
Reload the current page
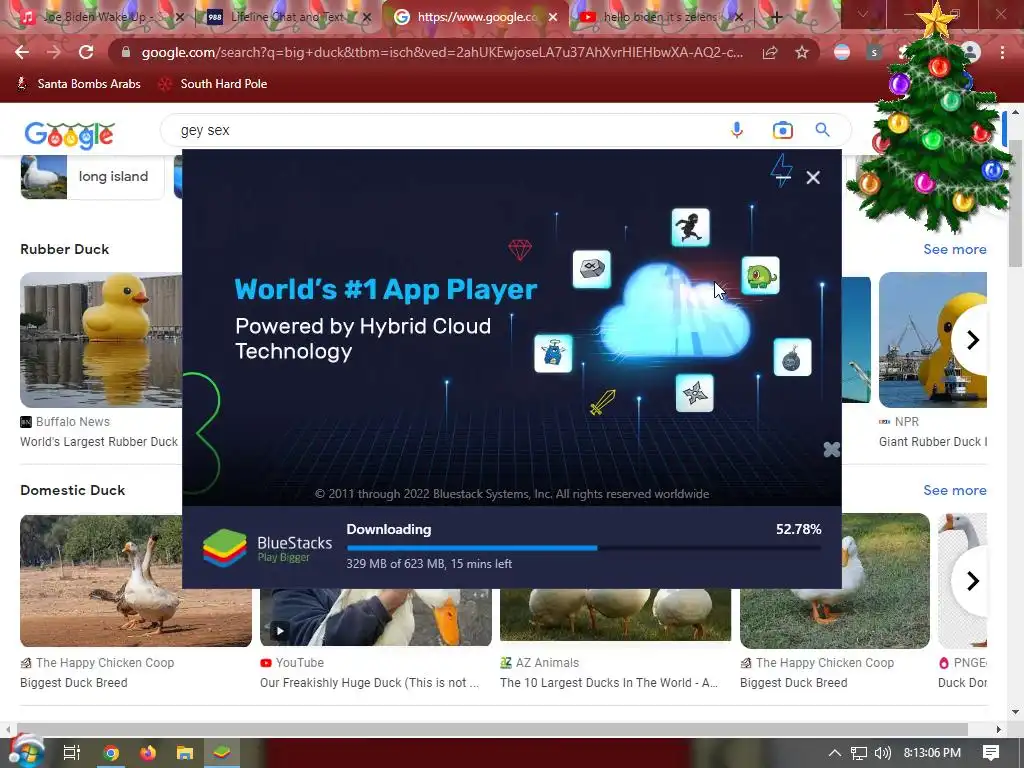pos(86,52)
